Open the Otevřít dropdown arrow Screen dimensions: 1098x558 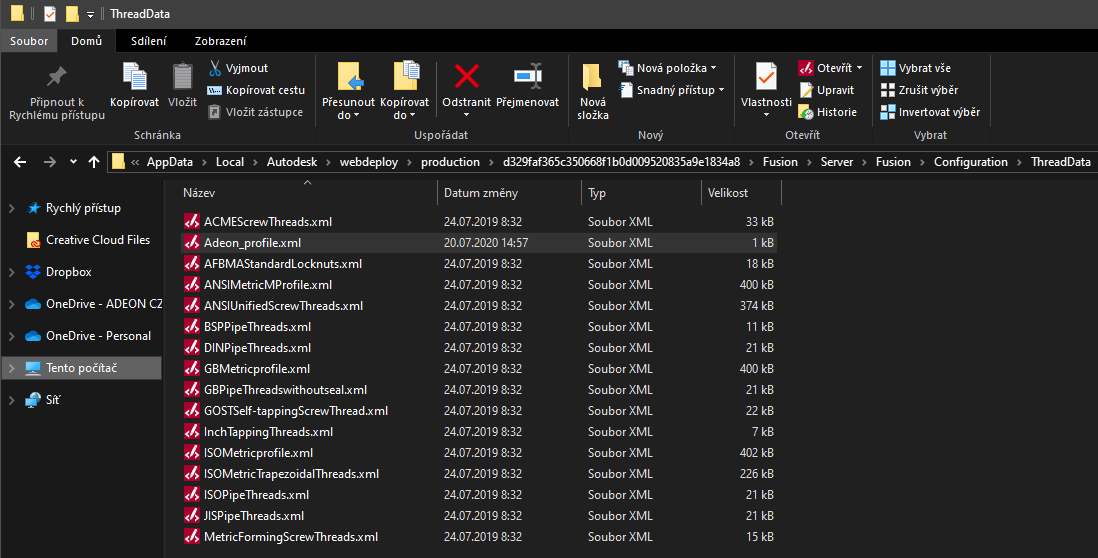point(859,68)
